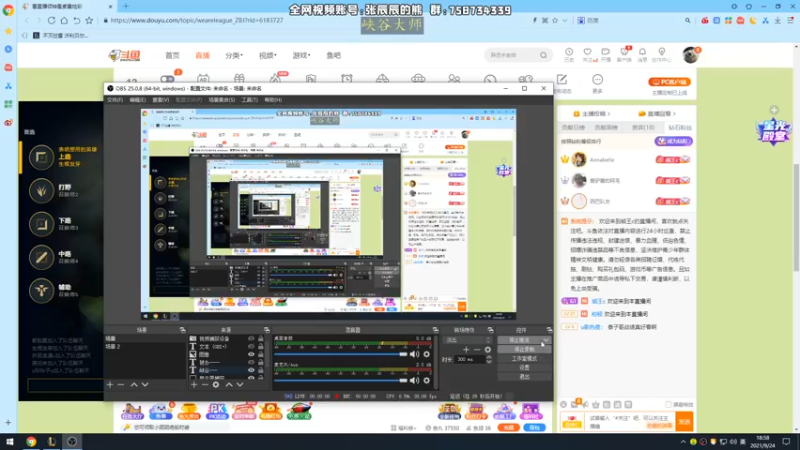800x450 pixels.
Task: Select the 中路 mid lane role icon
Action: [41, 257]
